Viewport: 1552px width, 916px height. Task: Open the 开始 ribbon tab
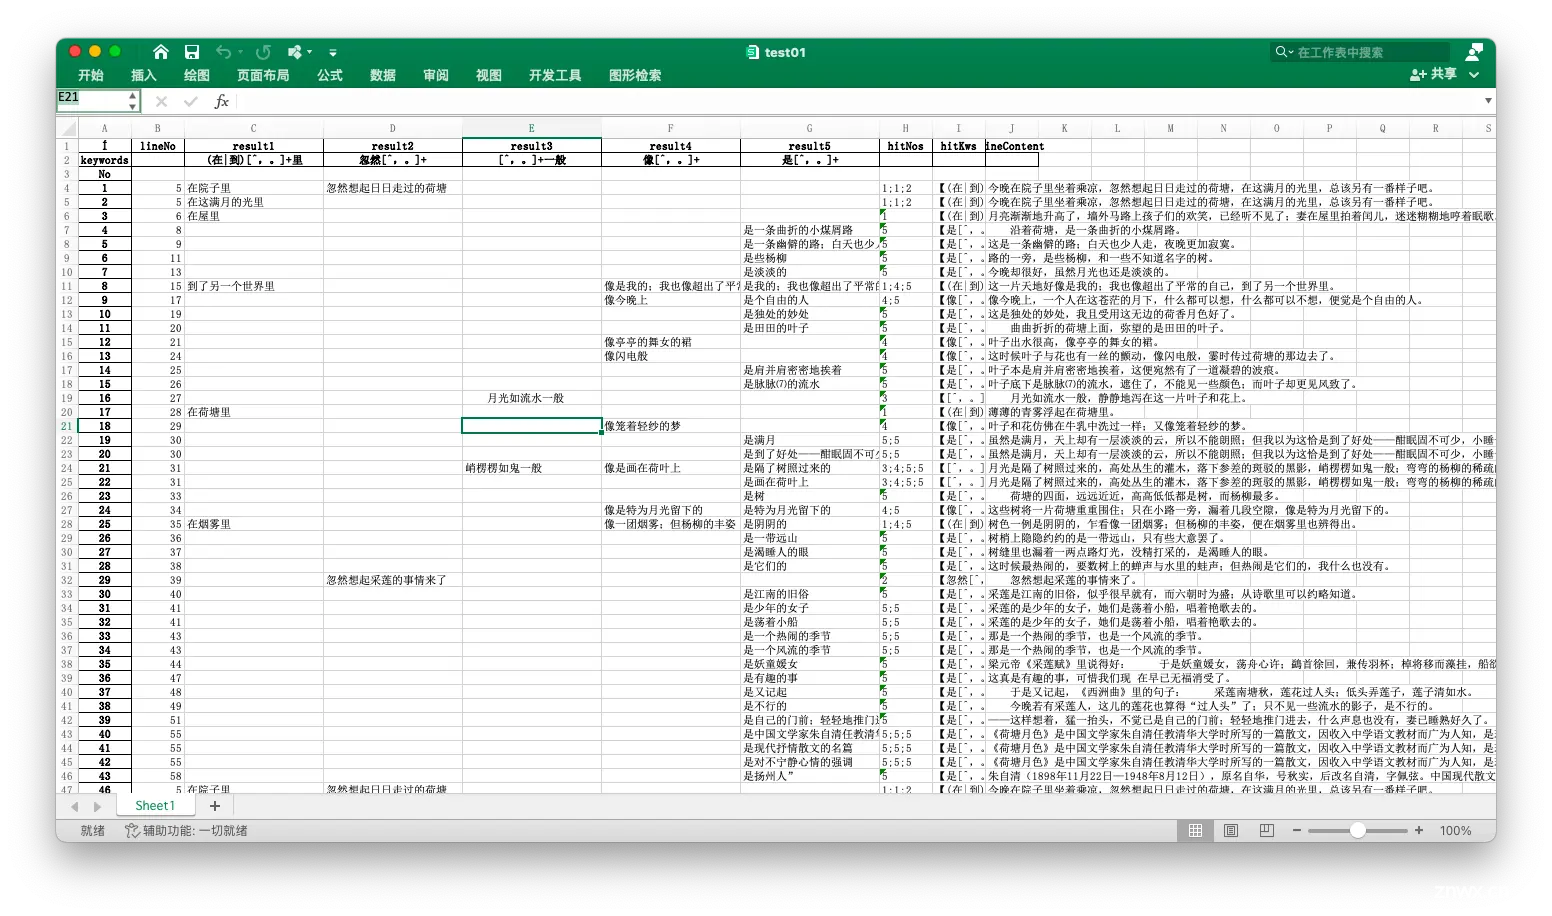click(x=91, y=75)
